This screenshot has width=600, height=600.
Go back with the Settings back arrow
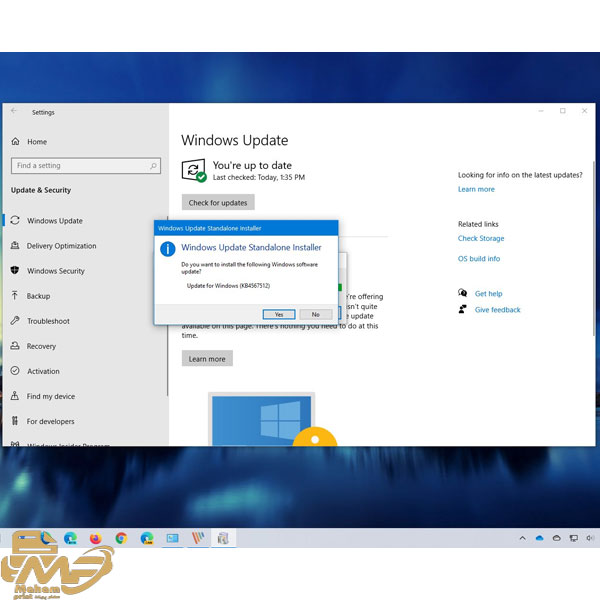coord(14,111)
